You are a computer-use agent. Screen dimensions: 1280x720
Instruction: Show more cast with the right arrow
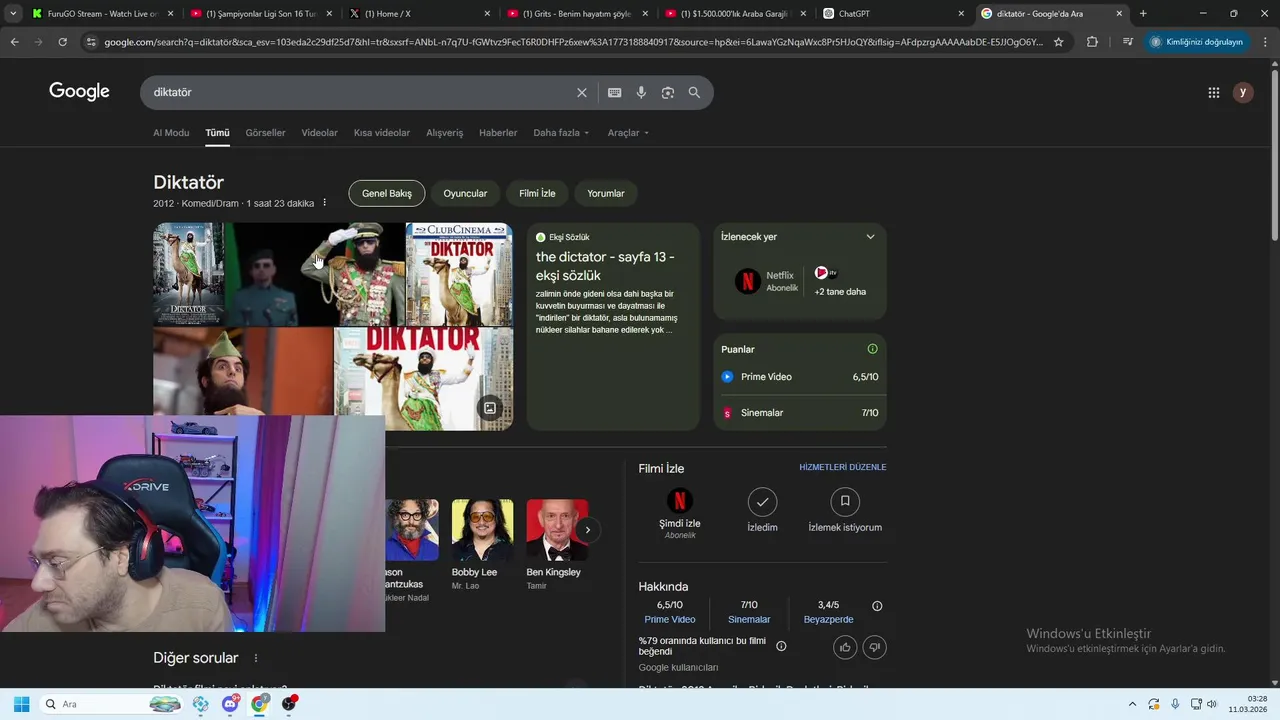[588, 530]
